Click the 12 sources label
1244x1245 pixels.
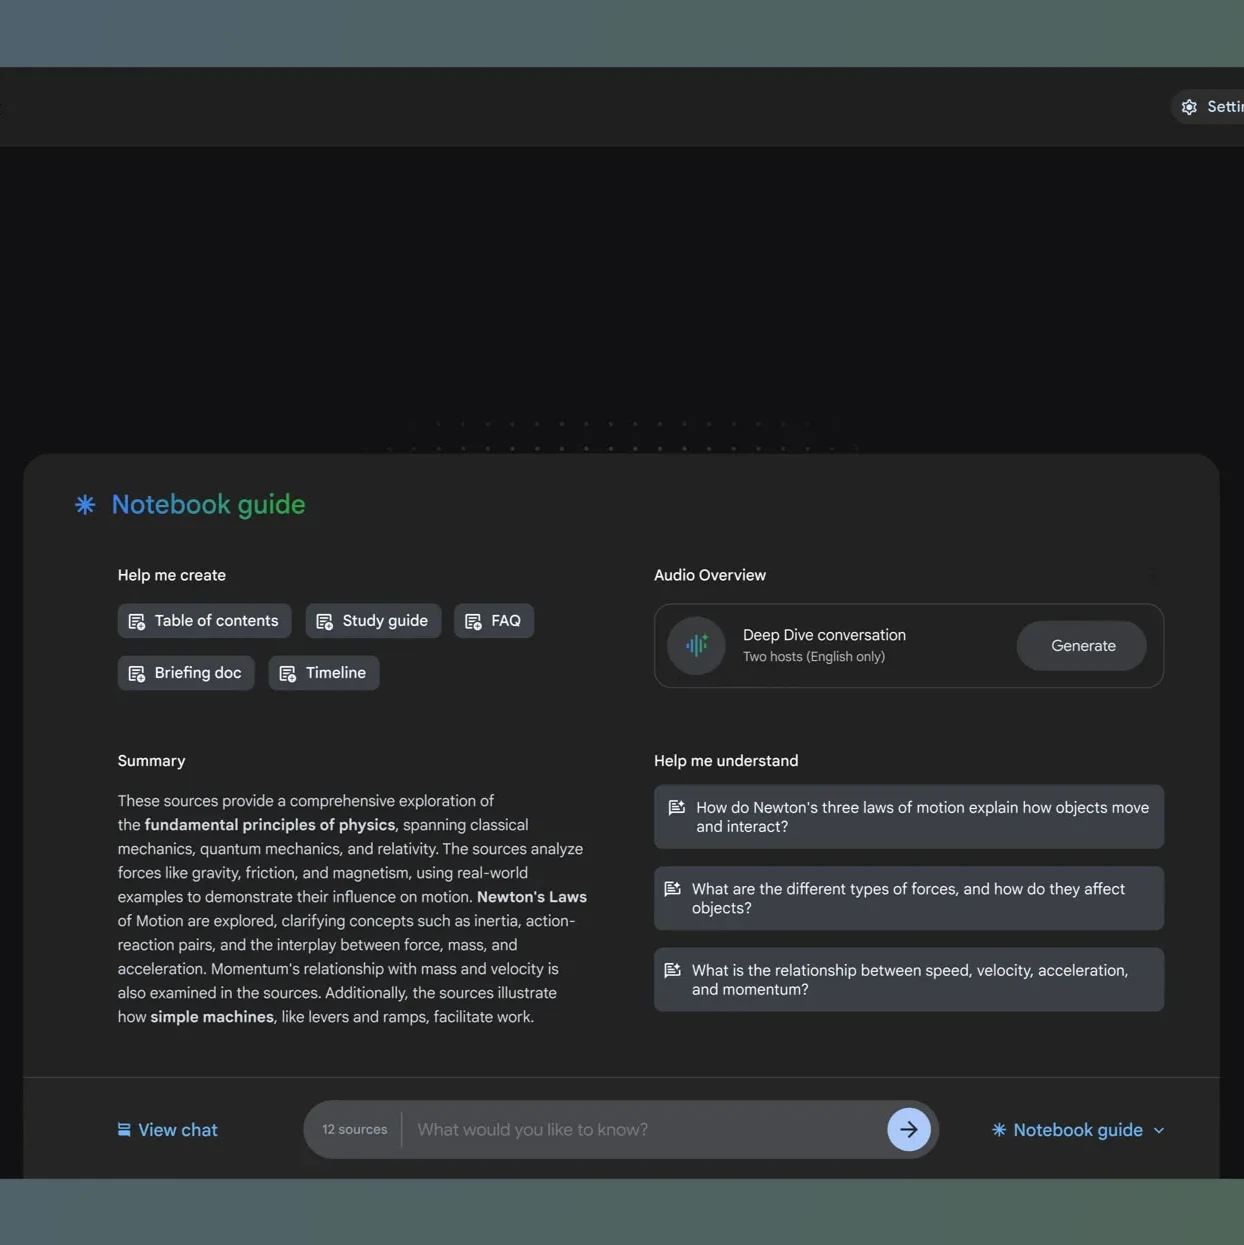[x=354, y=1129]
